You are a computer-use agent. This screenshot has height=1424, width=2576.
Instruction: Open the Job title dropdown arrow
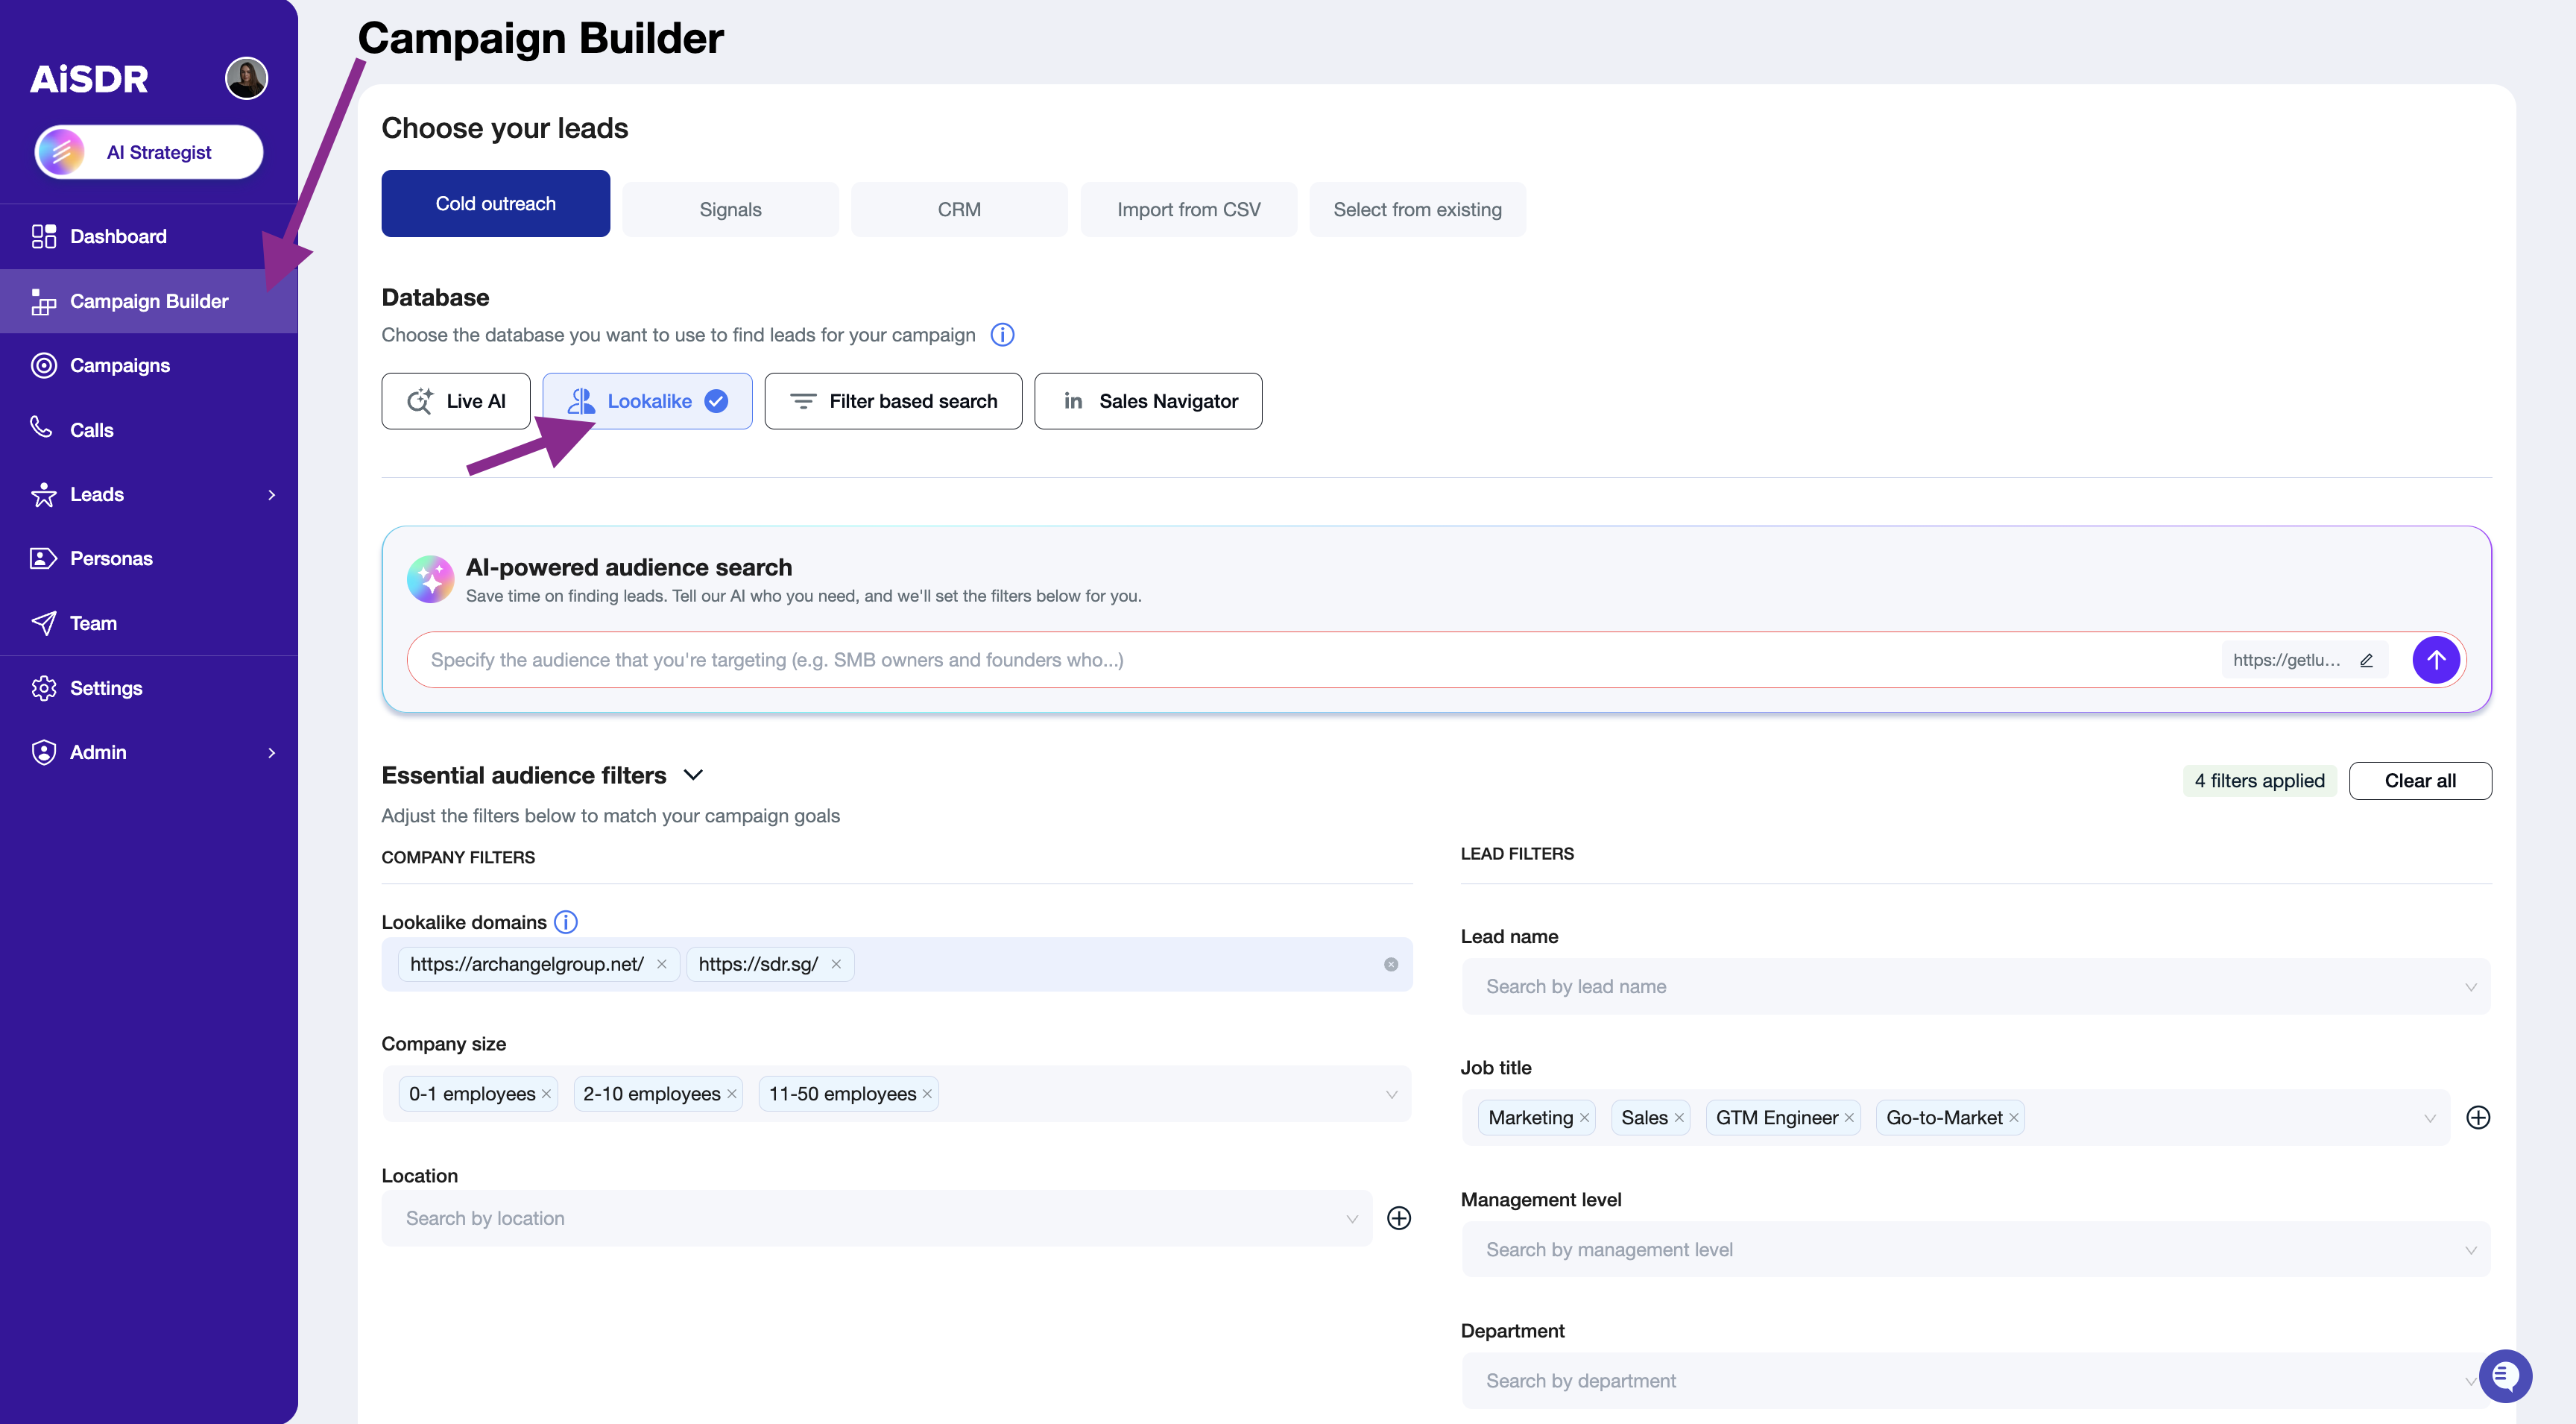(x=2429, y=1118)
